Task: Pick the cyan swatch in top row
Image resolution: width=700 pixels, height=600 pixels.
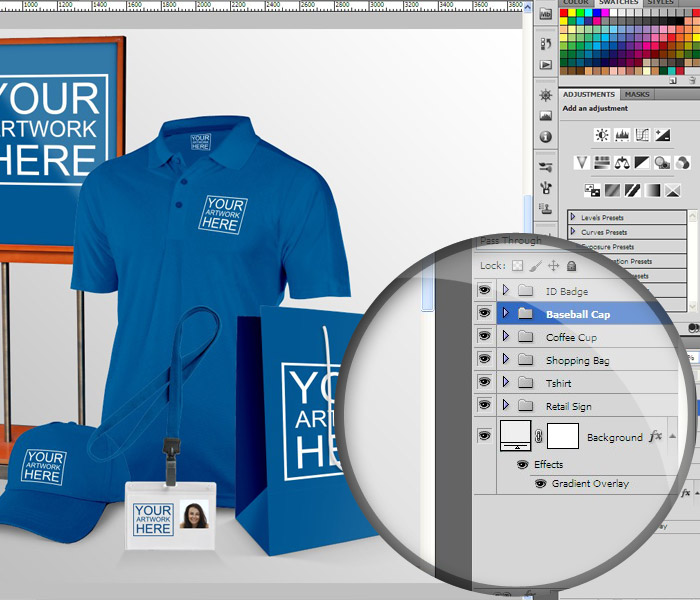Action: coord(588,13)
